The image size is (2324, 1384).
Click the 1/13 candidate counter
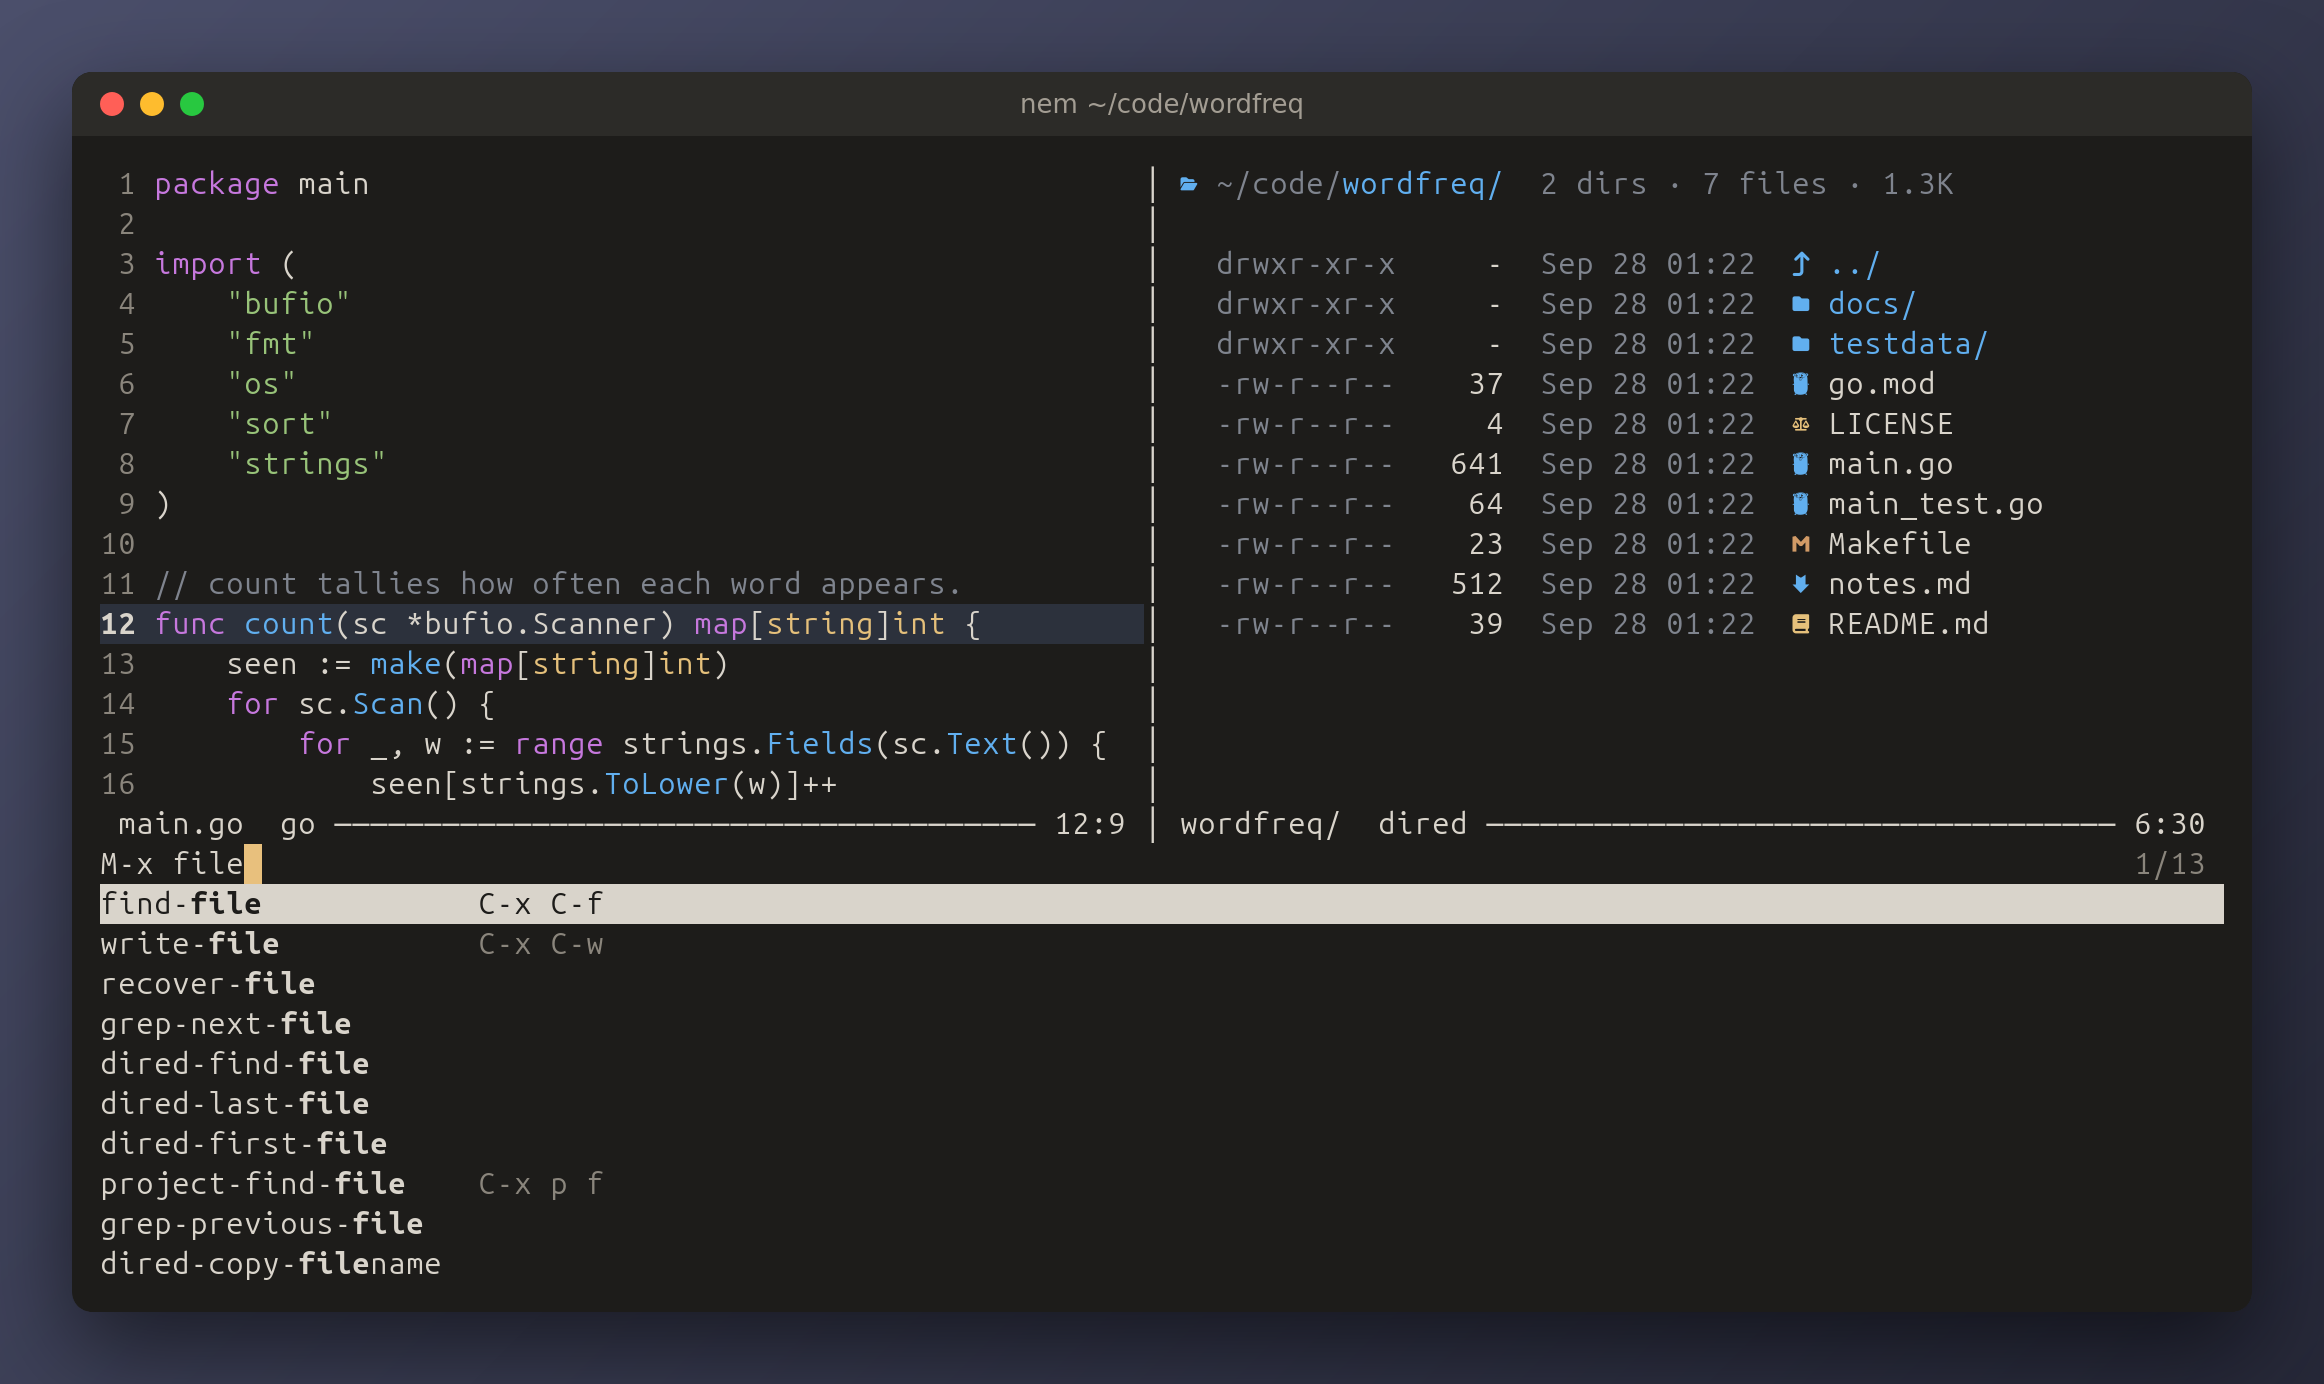click(x=2169, y=864)
